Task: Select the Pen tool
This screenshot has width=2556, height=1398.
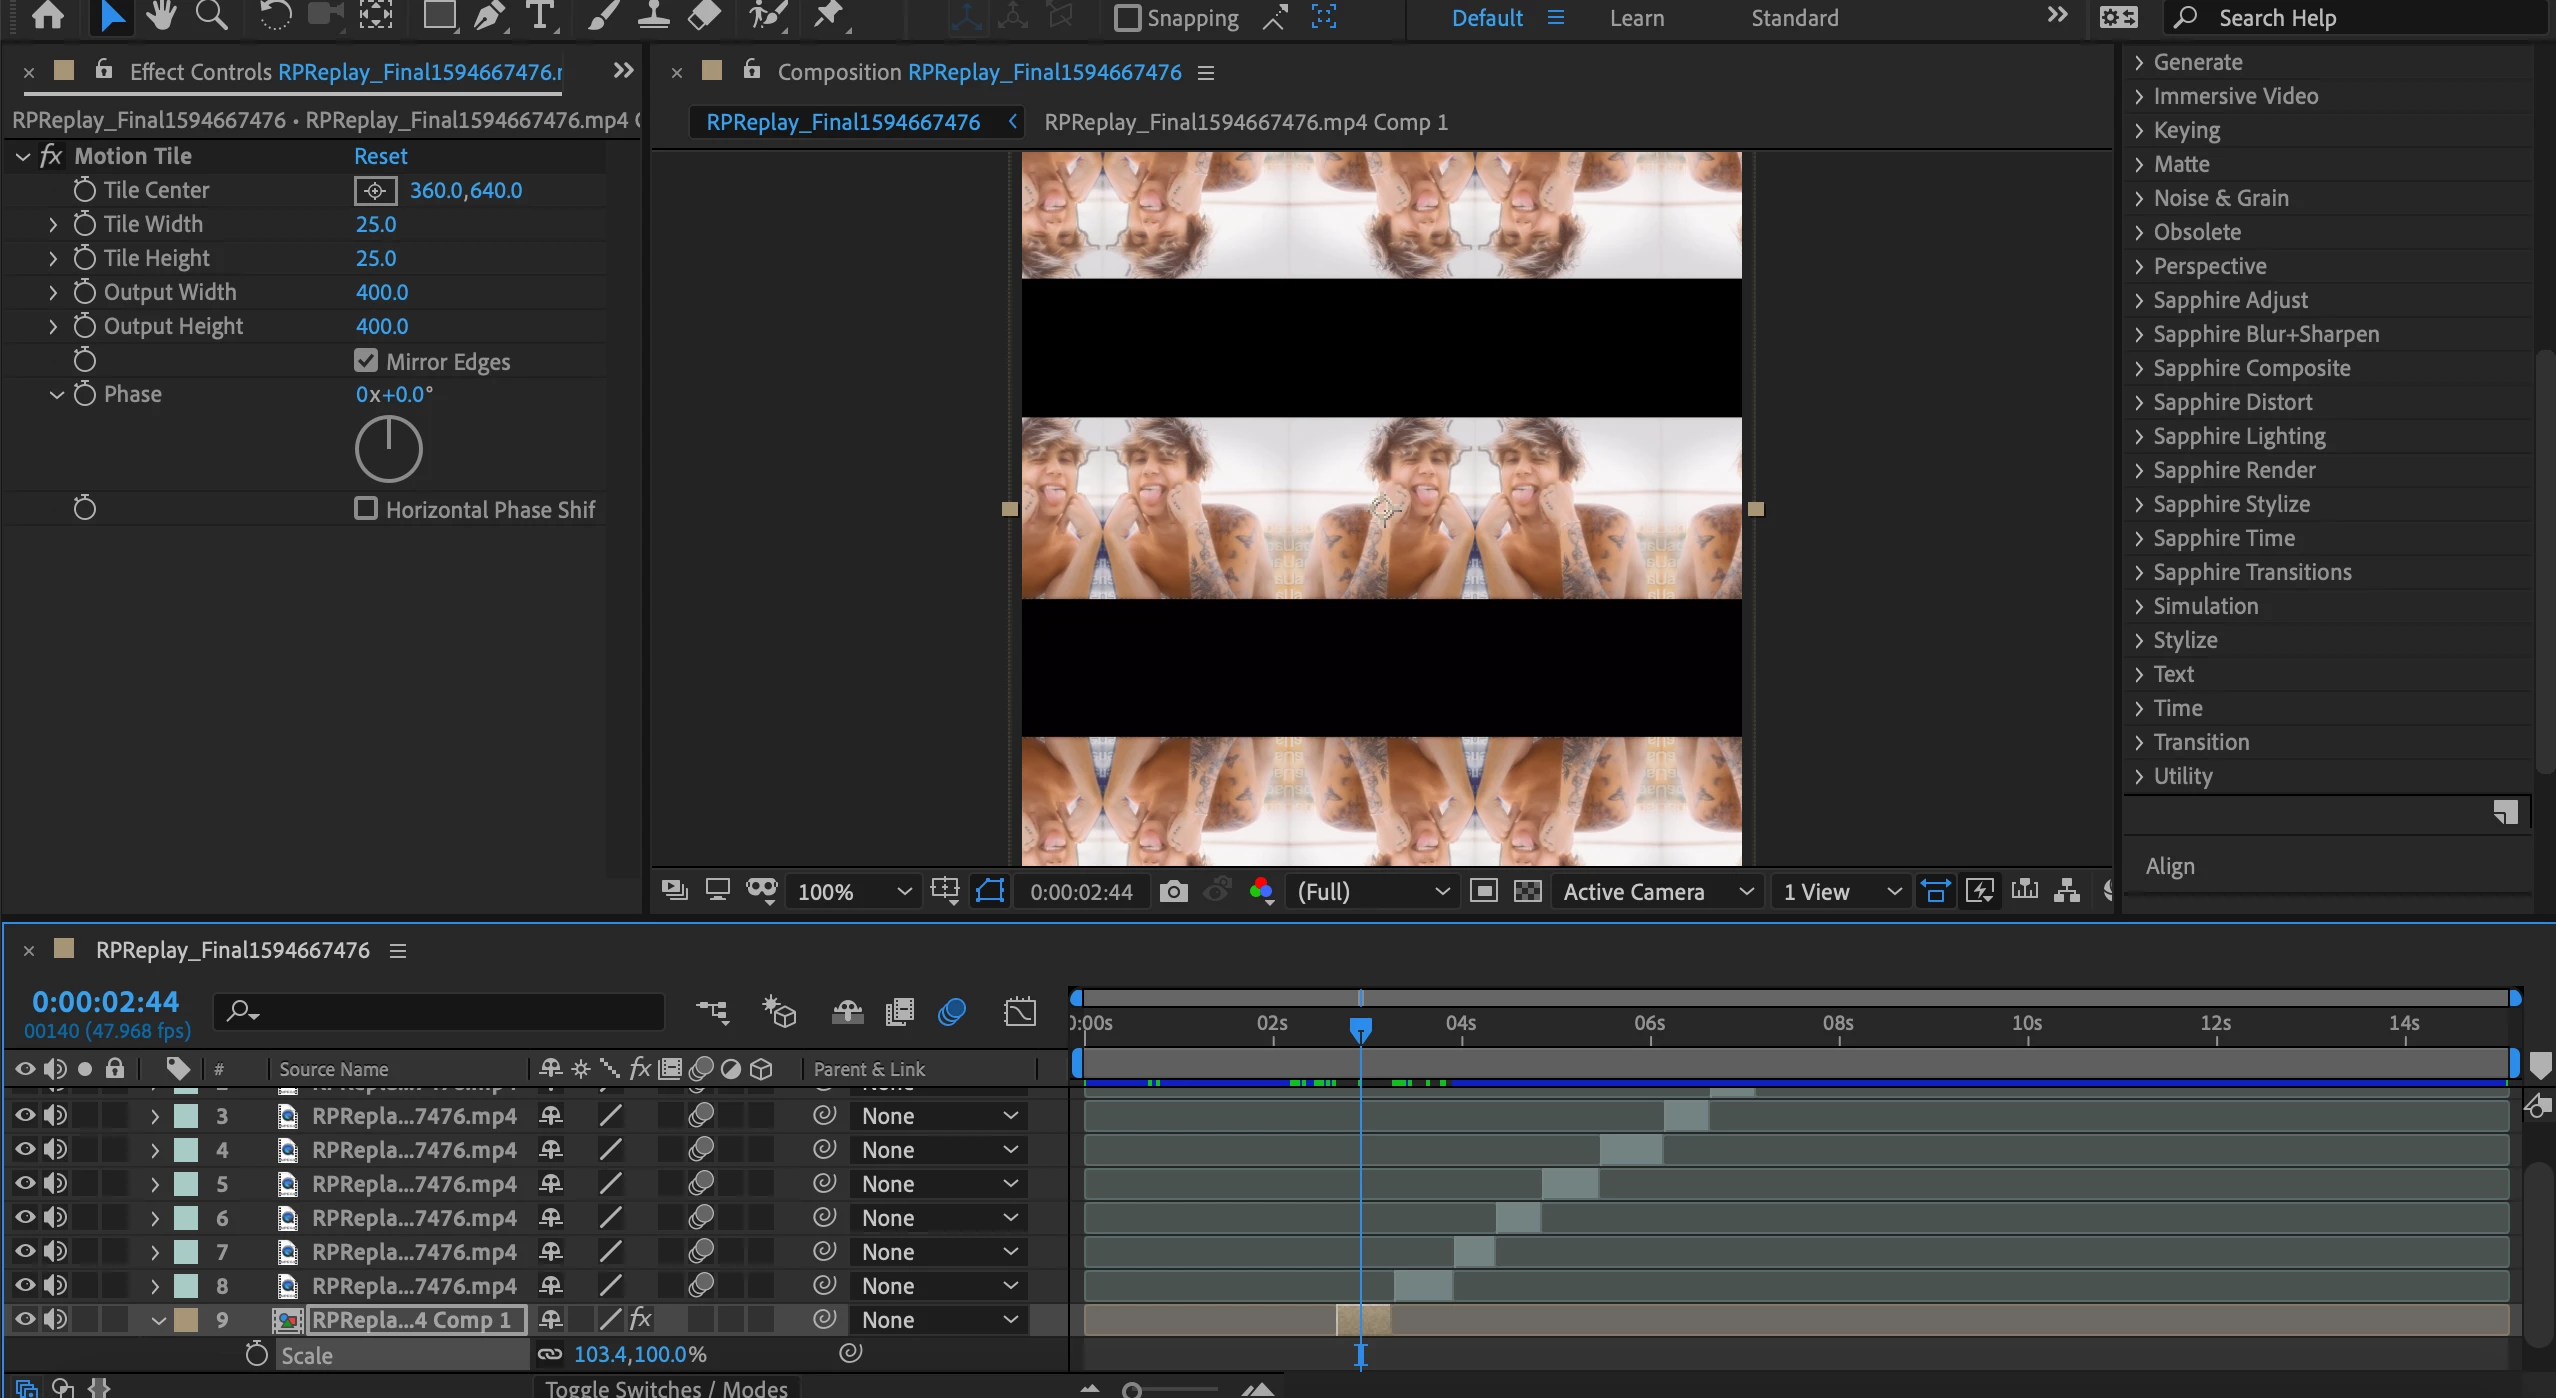Action: coord(488,16)
